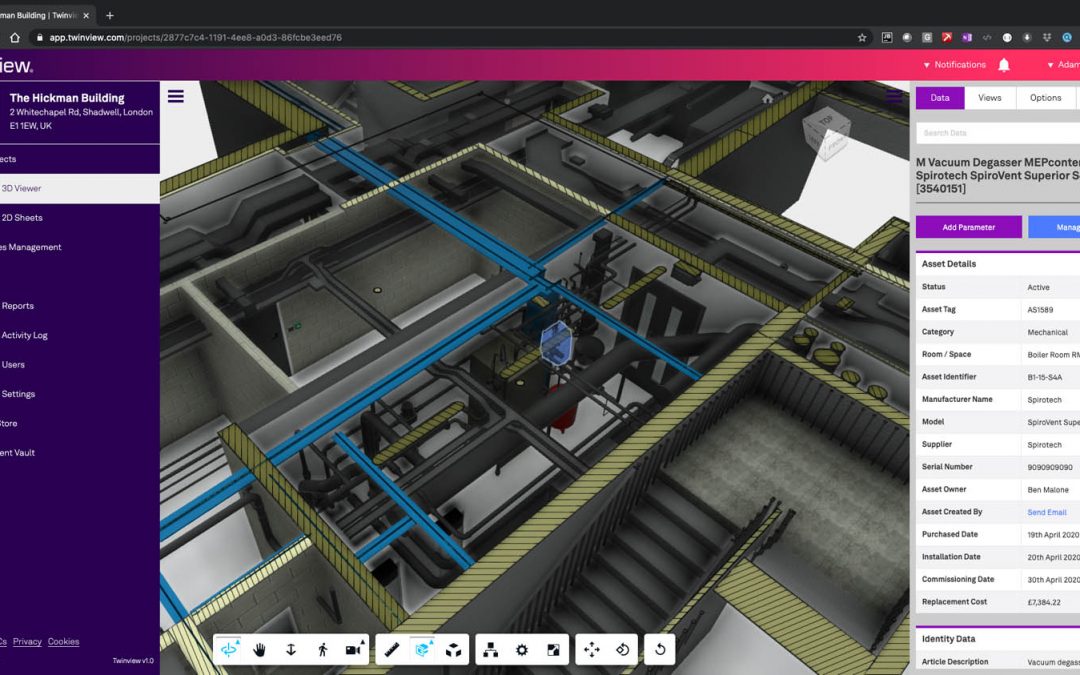Click the Asset Owner value Ben Malone

1048,490
